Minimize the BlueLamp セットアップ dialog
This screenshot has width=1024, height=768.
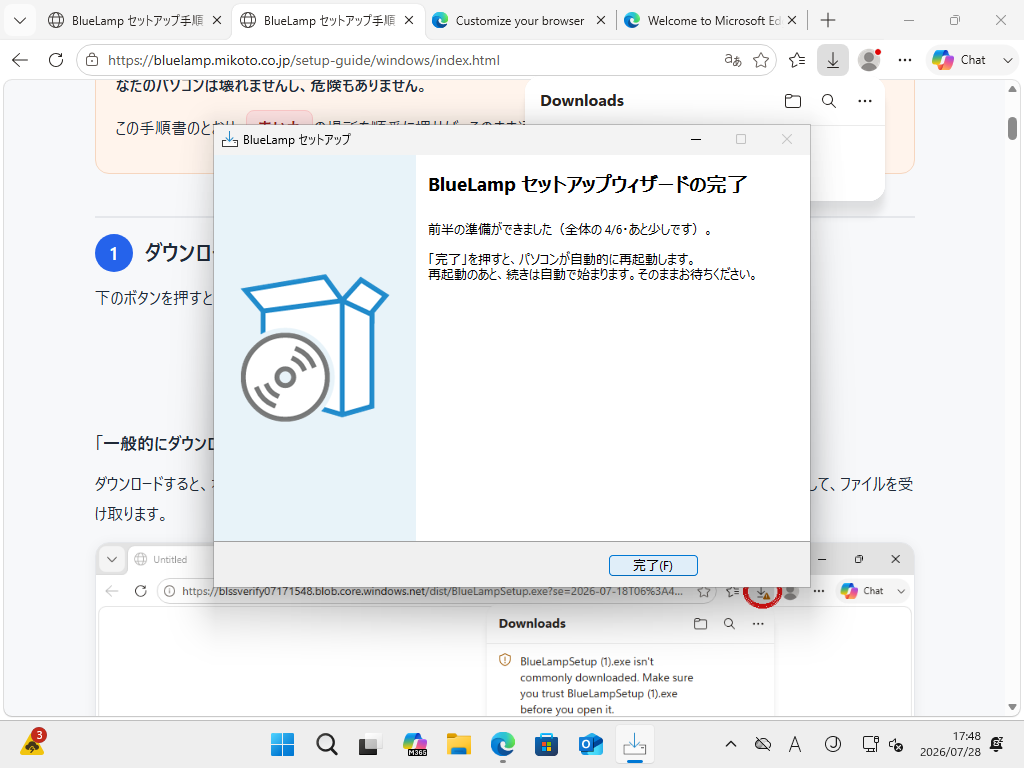point(696,139)
